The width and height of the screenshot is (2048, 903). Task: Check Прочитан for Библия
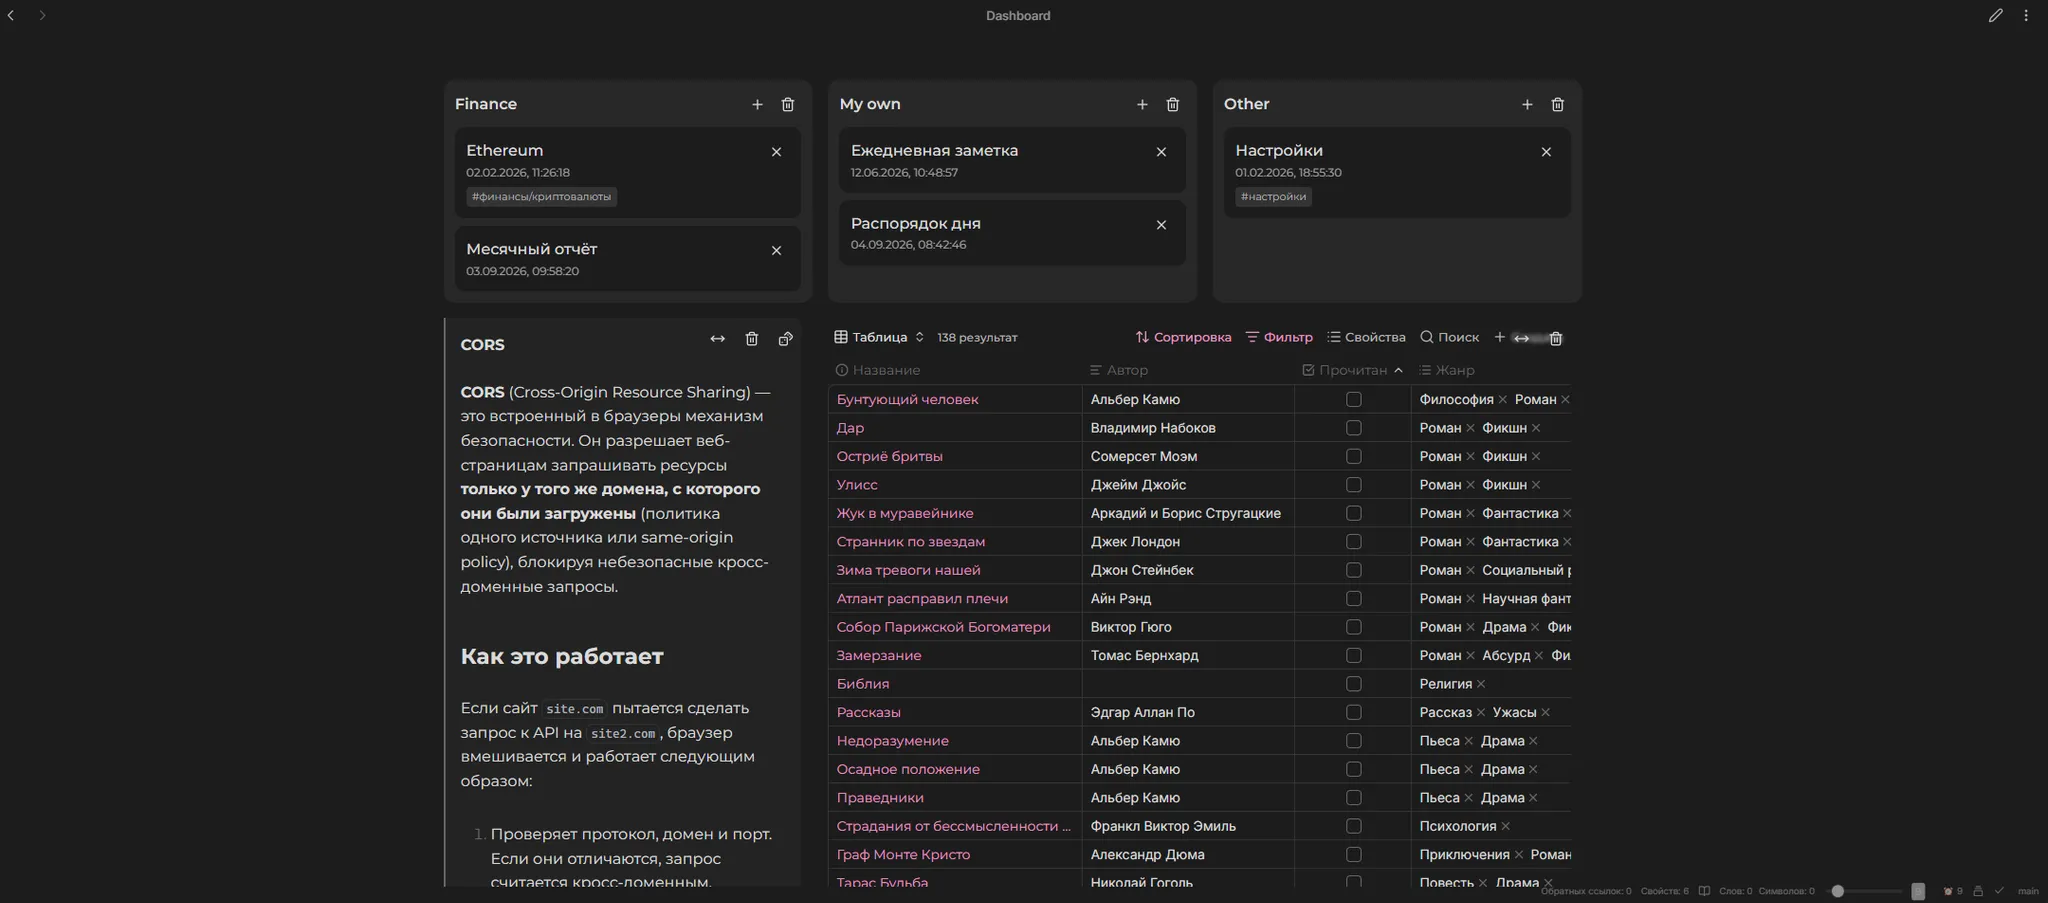(1354, 684)
